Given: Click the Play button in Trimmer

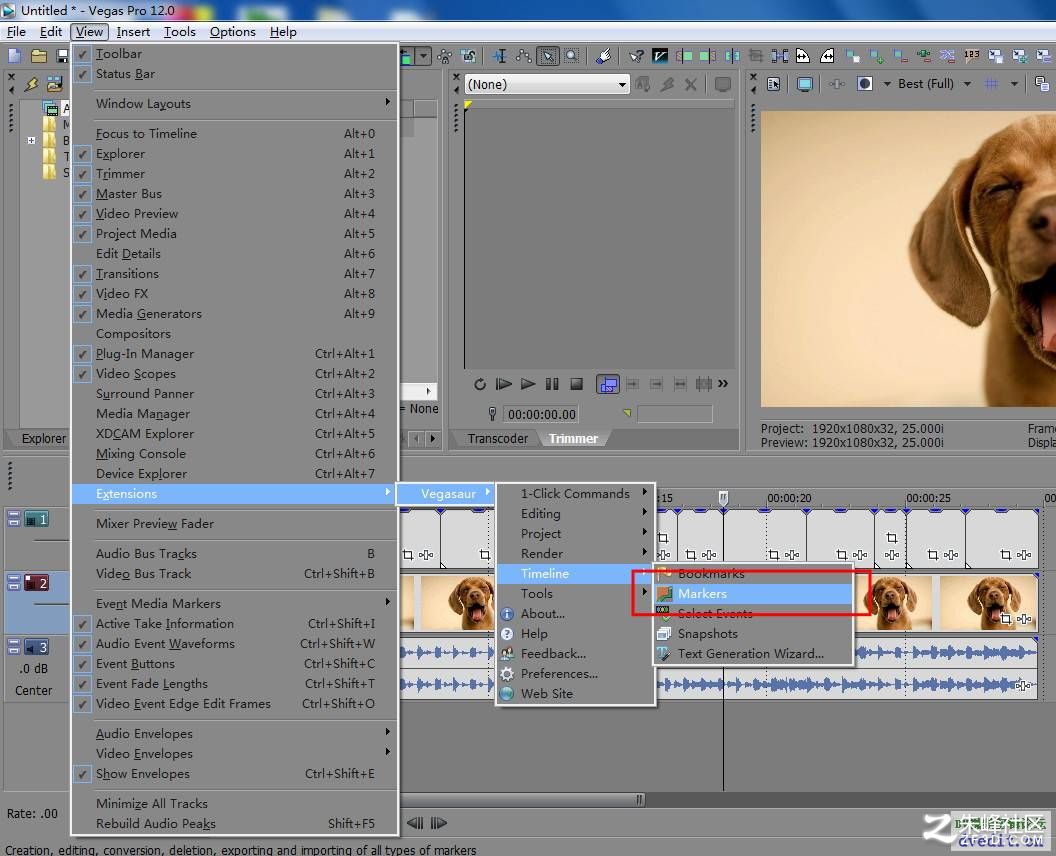Looking at the screenshot, I should (x=527, y=384).
